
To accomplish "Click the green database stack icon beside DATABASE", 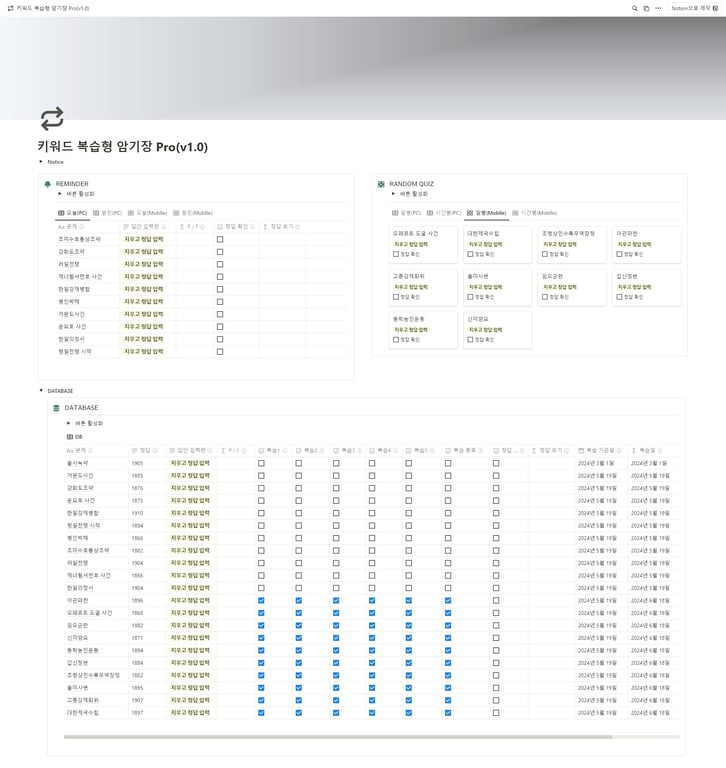I will (56, 408).
